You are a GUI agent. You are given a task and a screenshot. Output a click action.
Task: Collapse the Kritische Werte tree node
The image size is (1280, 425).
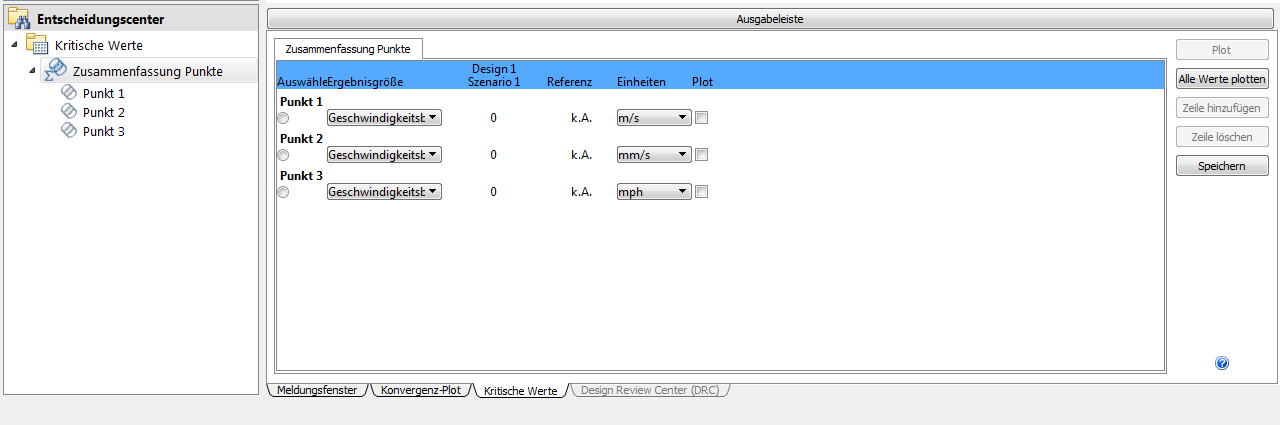pyautogui.click(x=14, y=45)
